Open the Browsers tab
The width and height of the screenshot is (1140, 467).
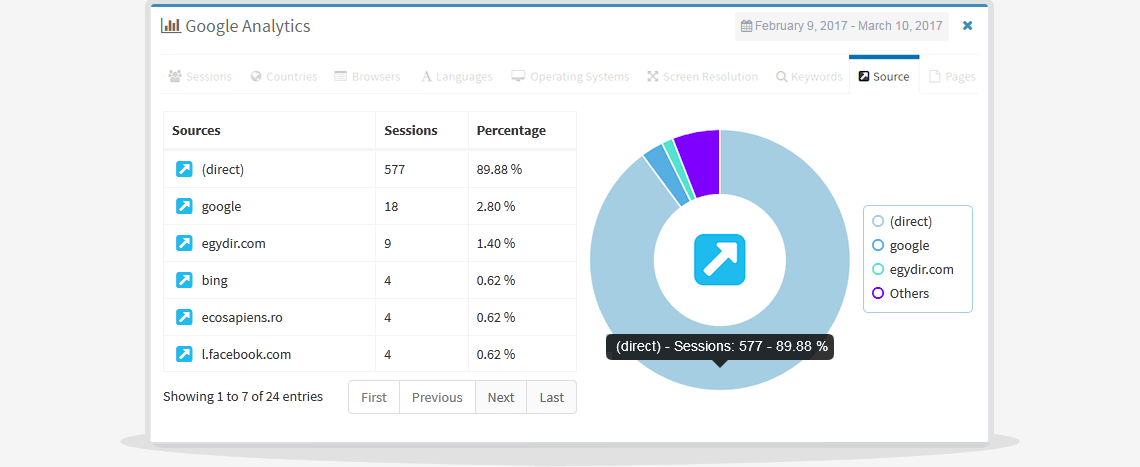(x=367, y=76)
